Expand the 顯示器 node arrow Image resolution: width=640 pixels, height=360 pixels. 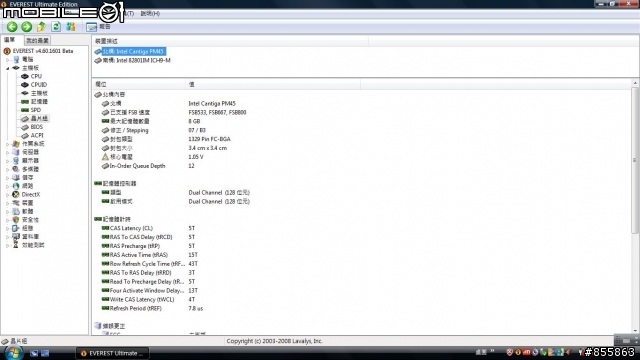click(7, 161)
